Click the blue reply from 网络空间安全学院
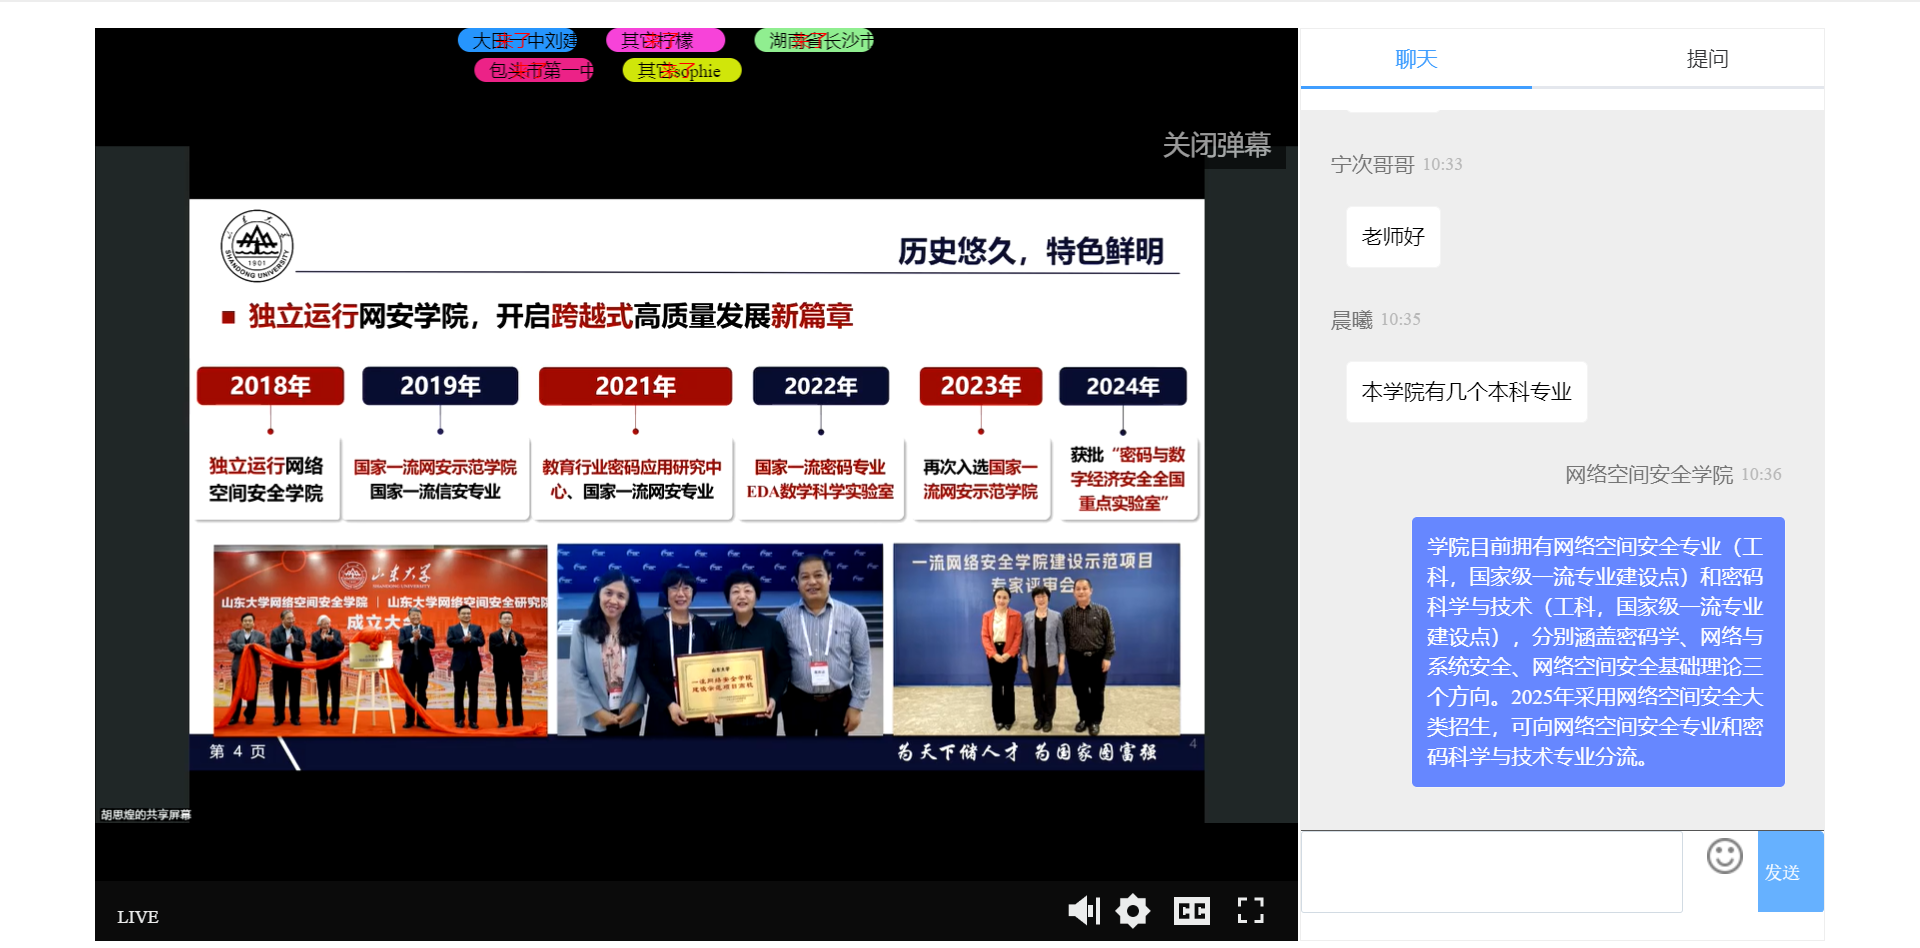 (1597, 652)
